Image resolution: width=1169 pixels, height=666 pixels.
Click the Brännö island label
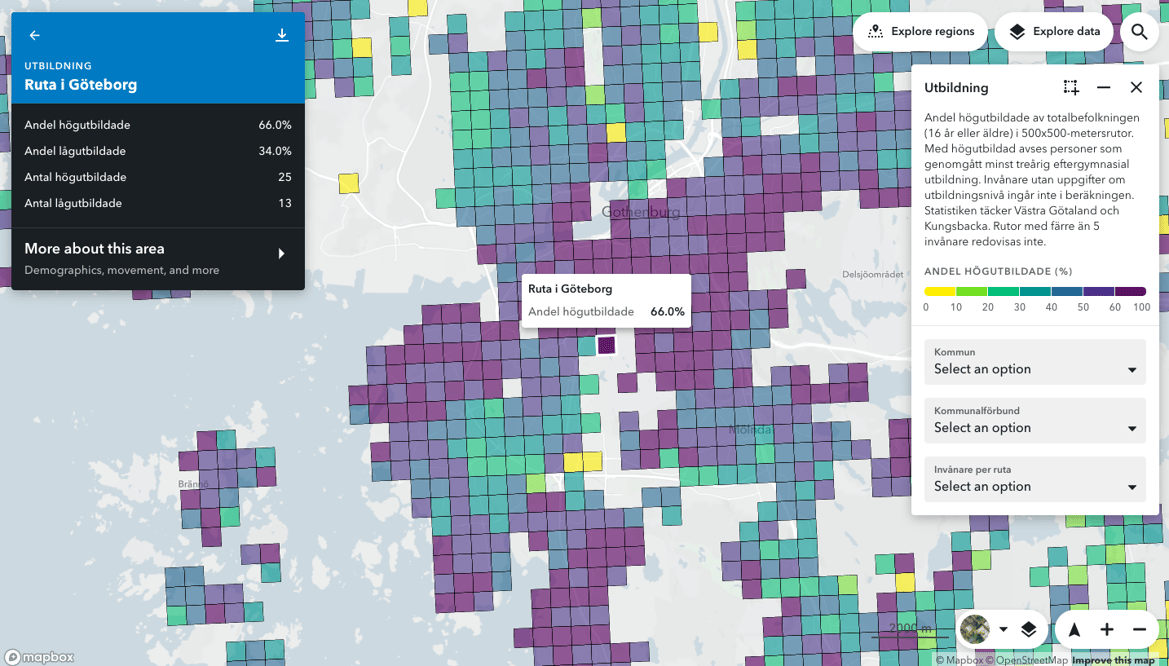(193, 484)
